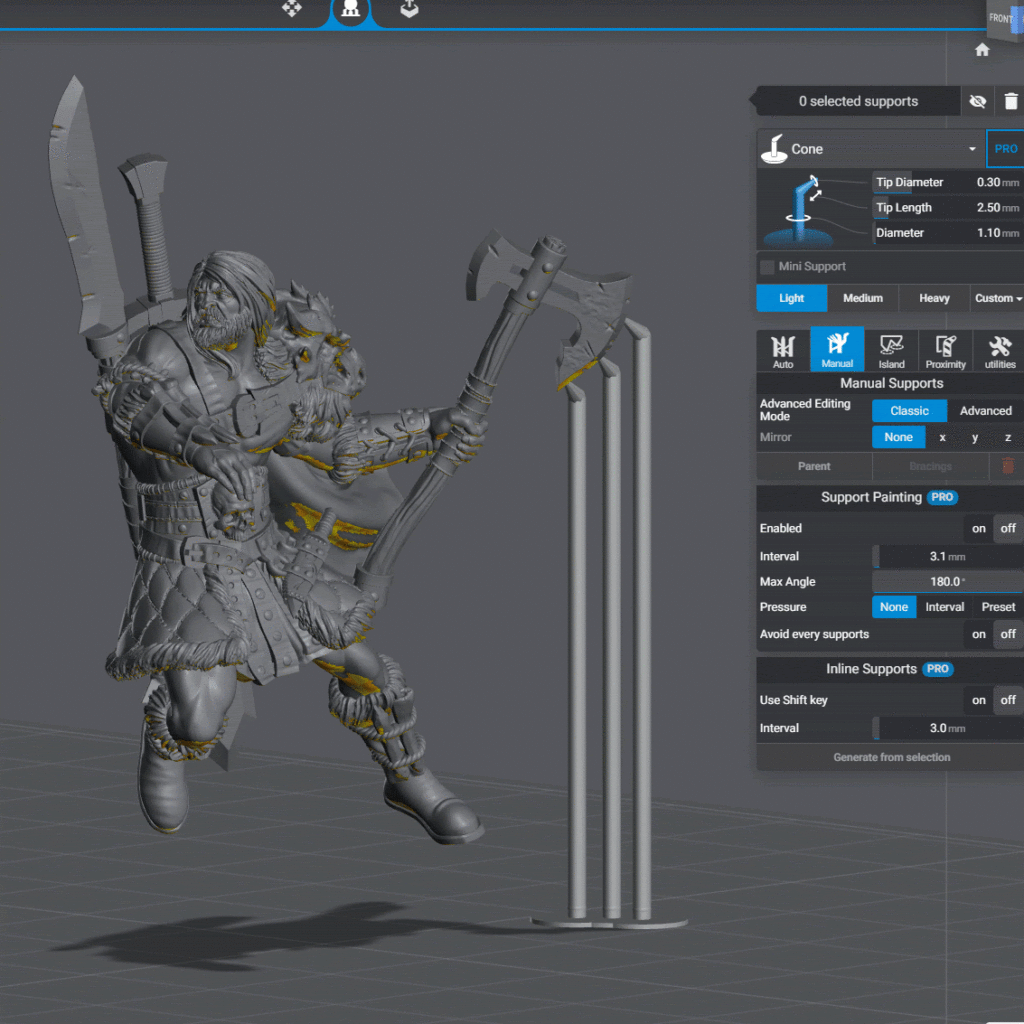Expand the Custom preset dropdown
Viewport: 1024px width, 1024px height.
(x=998, y=298)
